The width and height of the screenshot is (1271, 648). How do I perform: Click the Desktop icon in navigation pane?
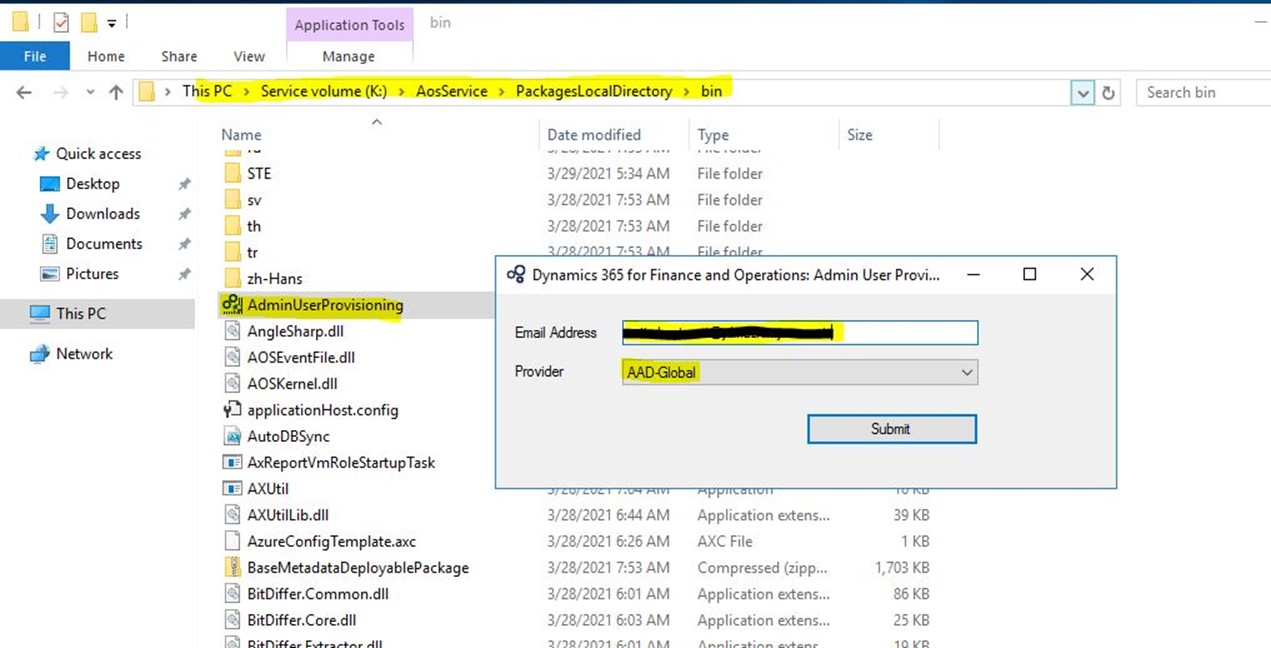point(50,184)
